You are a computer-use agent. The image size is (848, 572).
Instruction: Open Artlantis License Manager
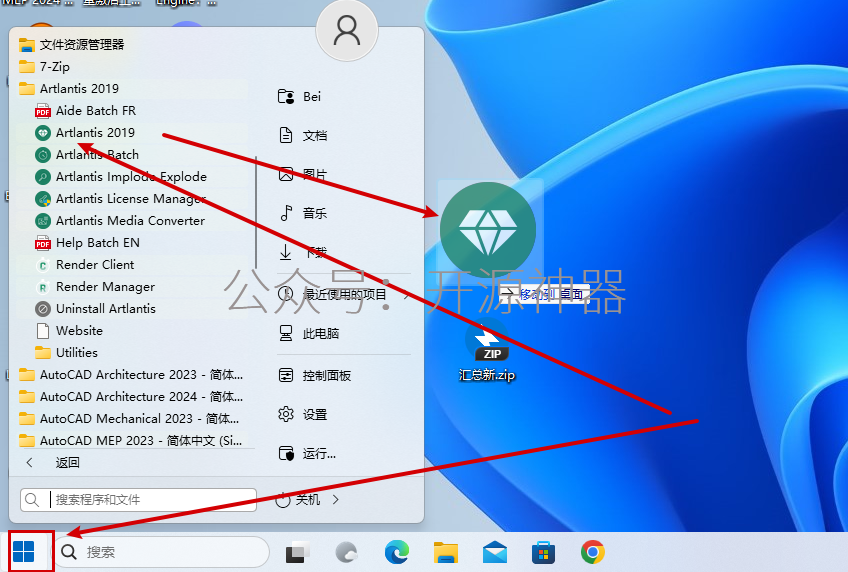(121, 199)
